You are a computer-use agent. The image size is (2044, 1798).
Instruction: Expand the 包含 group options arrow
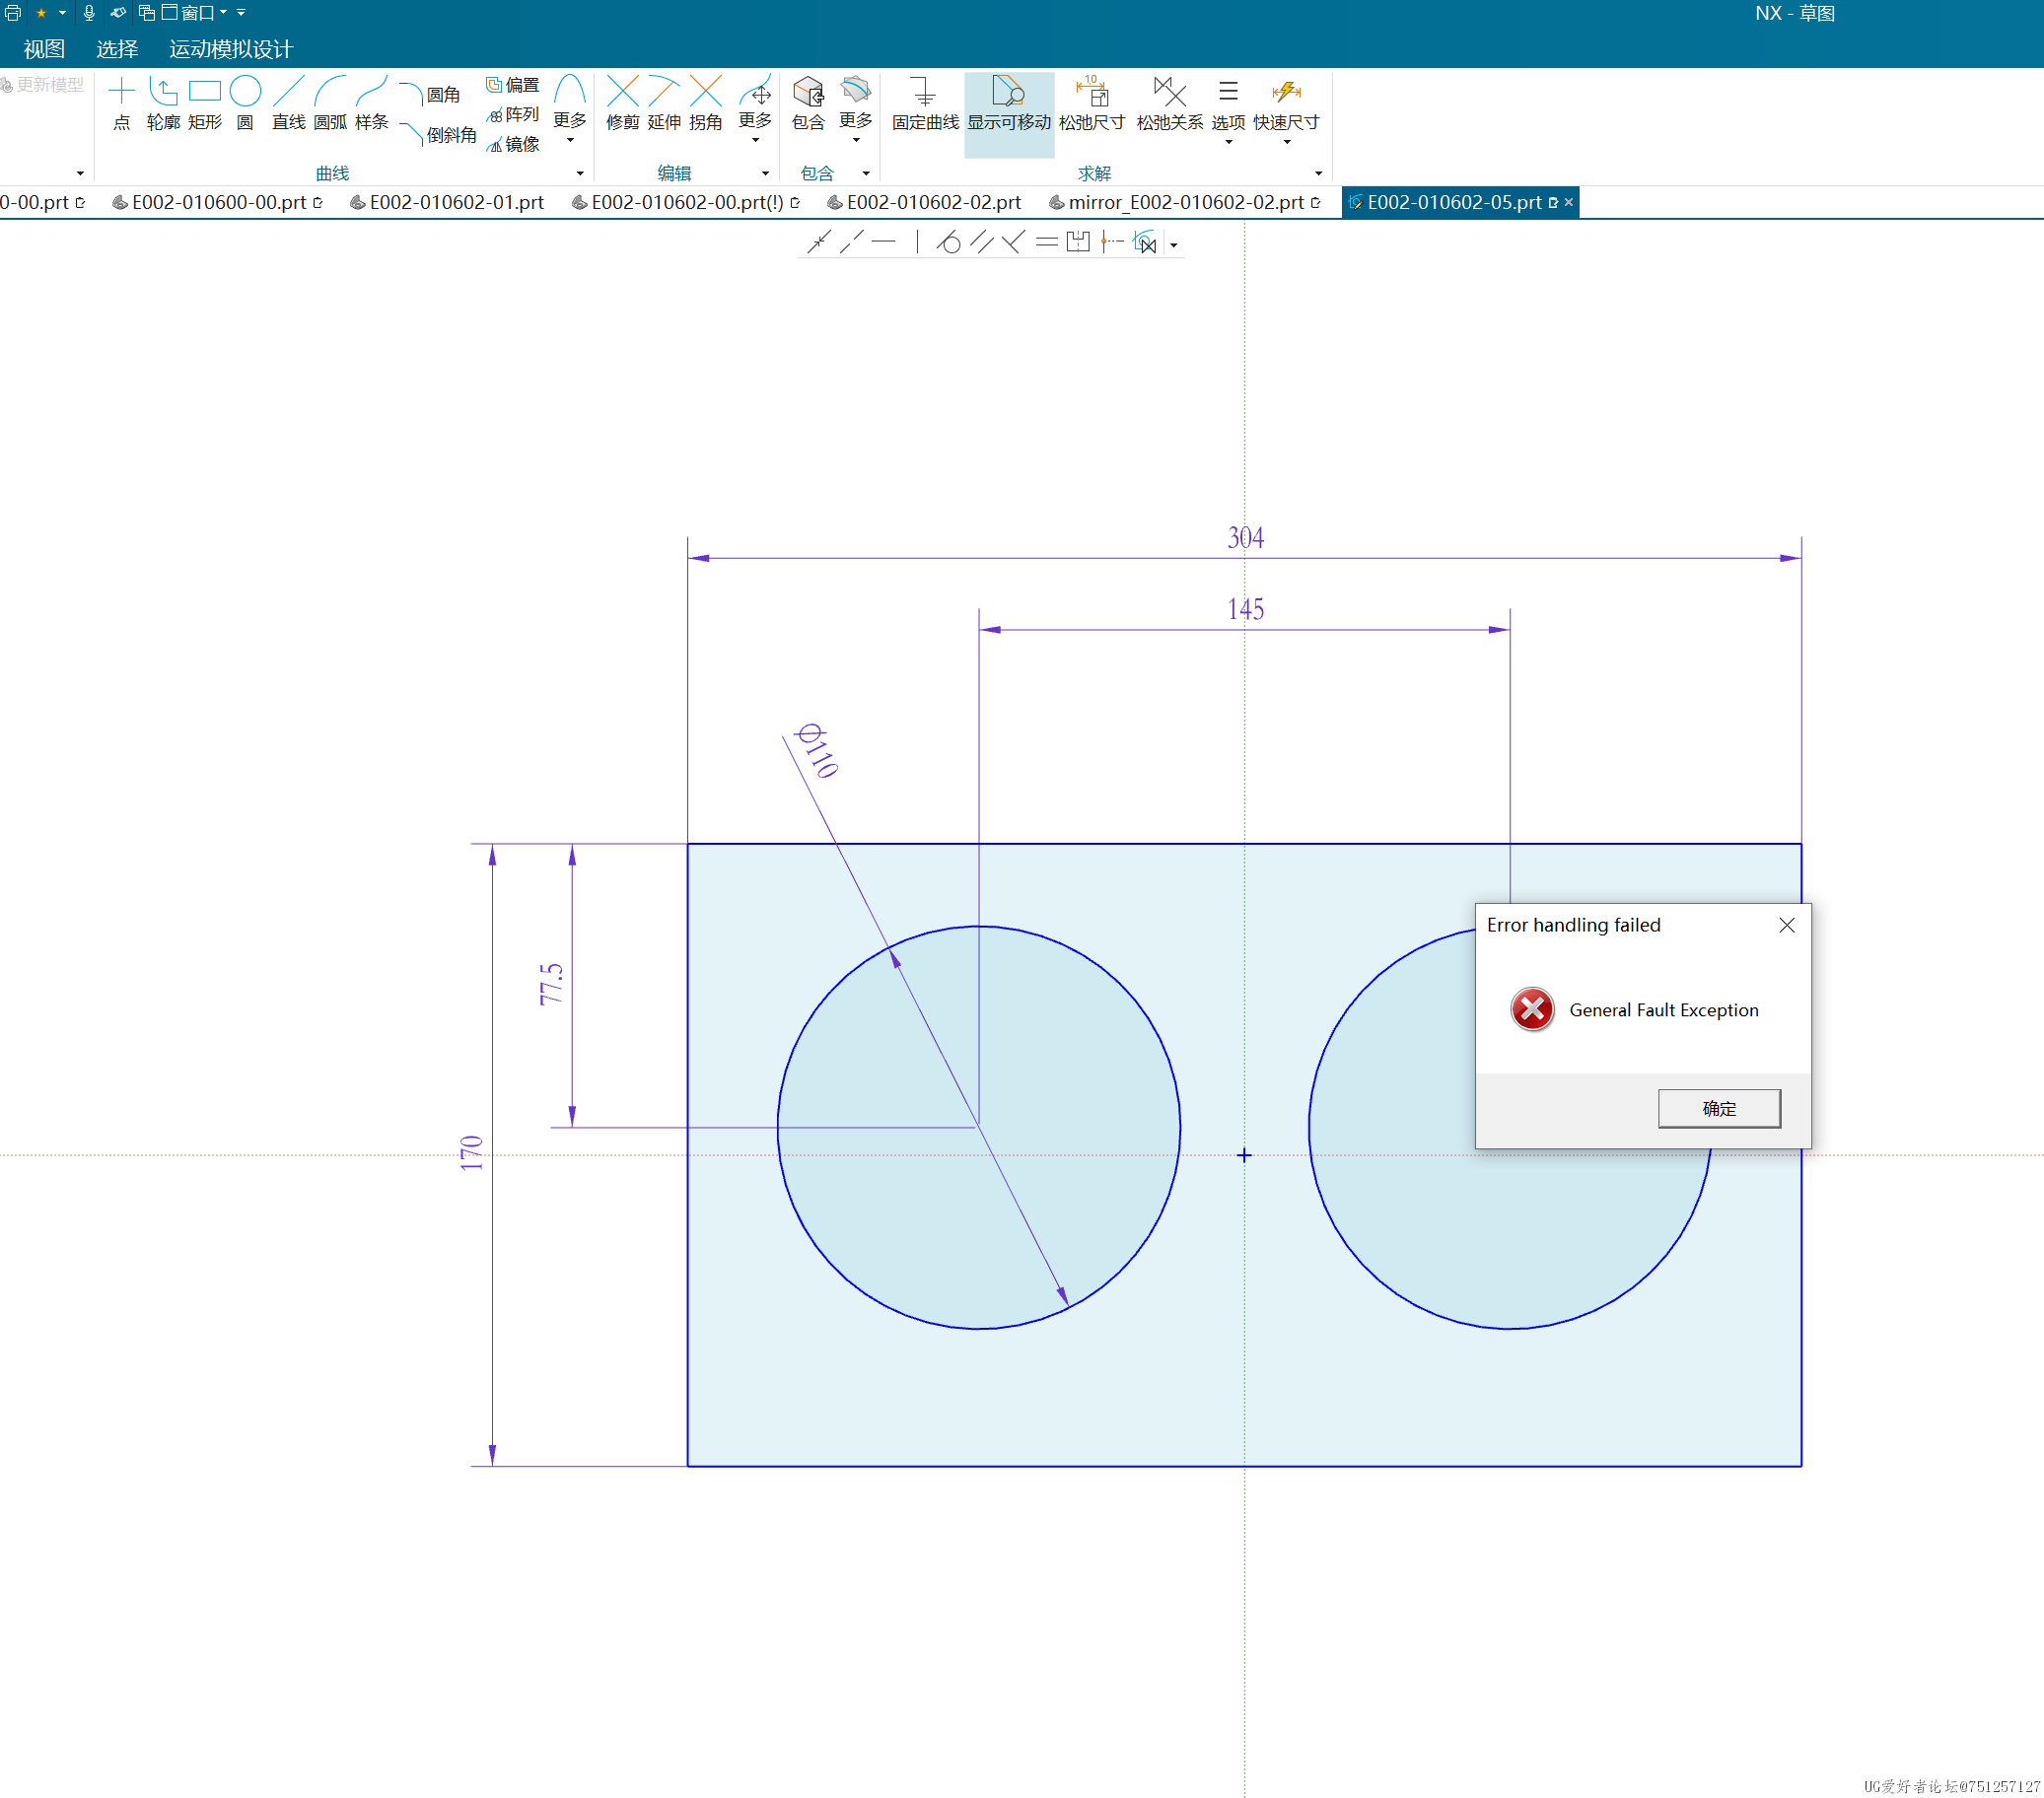click(x=866, y=174)
